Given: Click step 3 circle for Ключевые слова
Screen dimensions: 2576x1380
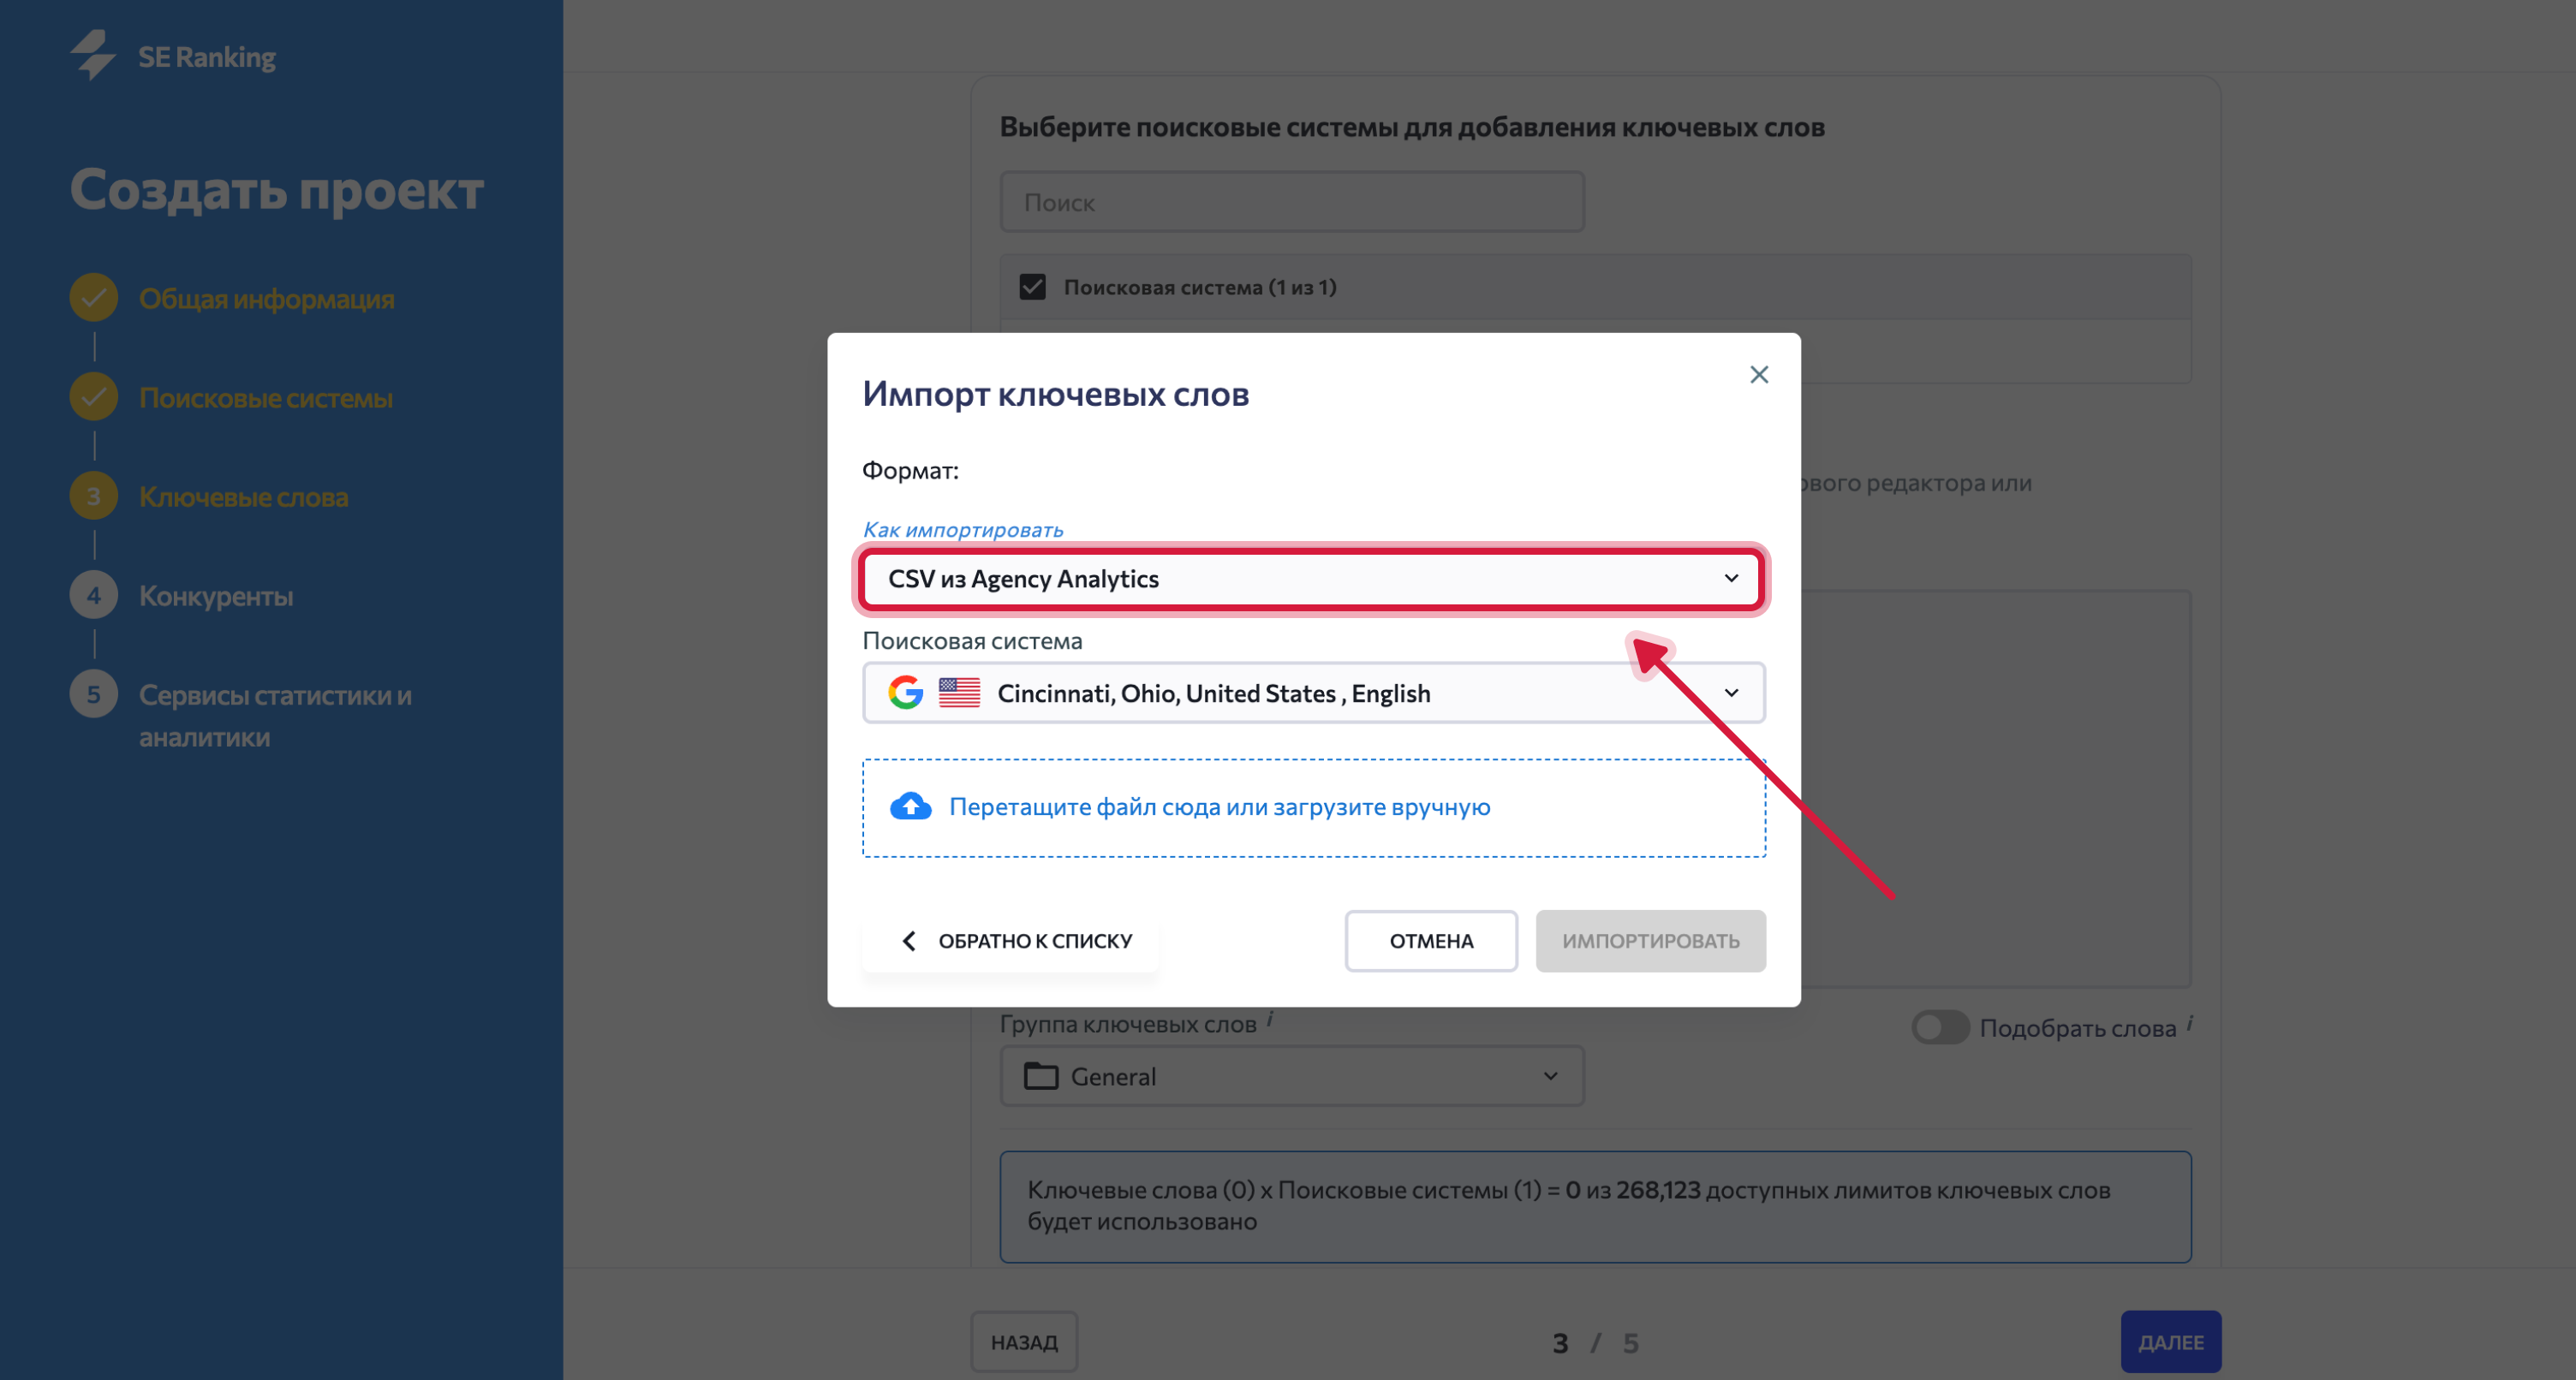Looking at the screenshot, I should (94, 496).
